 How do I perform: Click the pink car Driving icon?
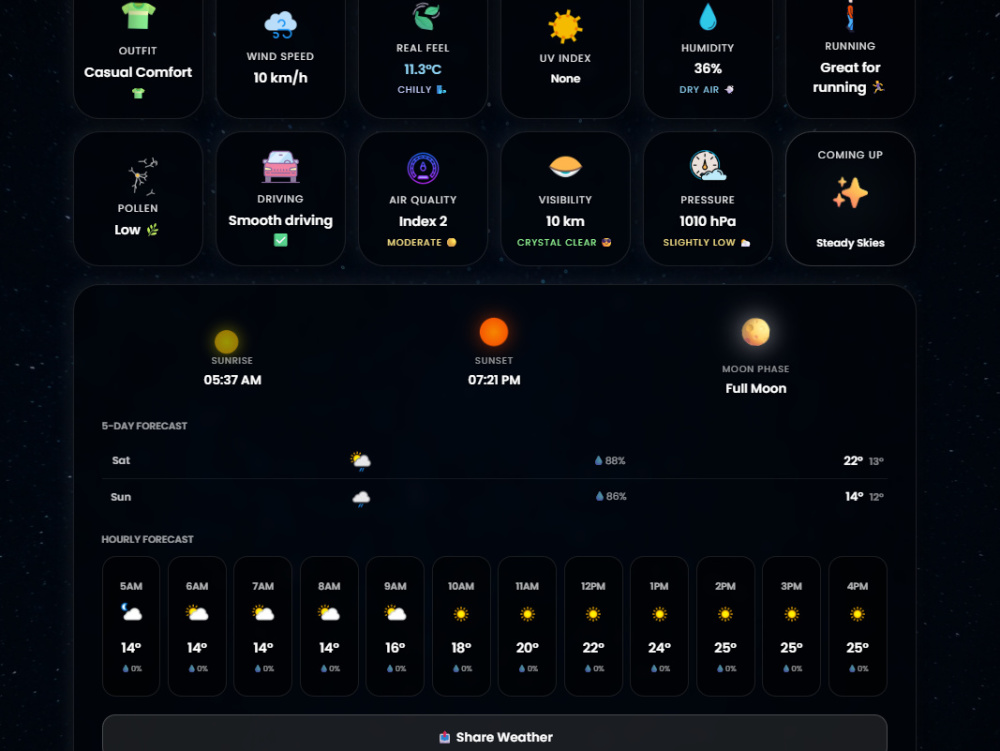point(281,167)
